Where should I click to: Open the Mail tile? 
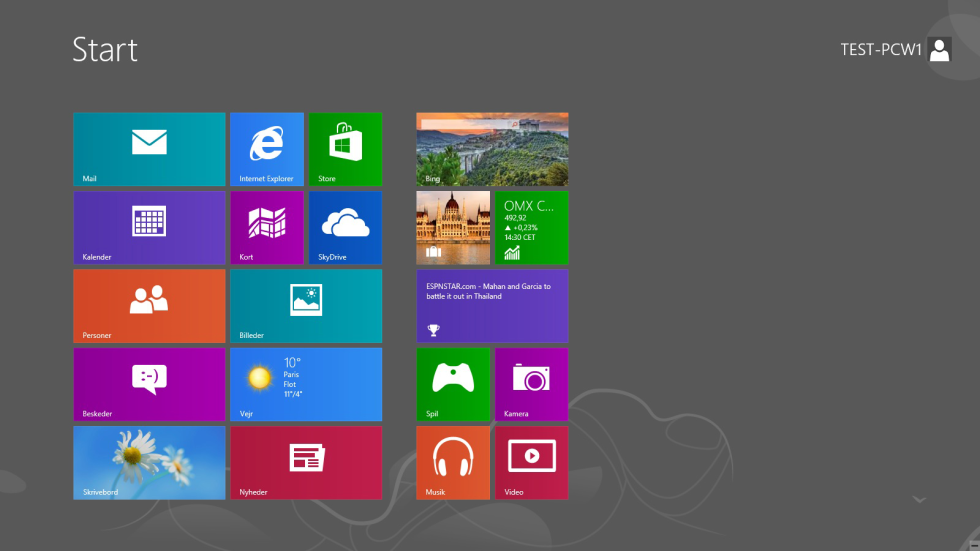149,149
